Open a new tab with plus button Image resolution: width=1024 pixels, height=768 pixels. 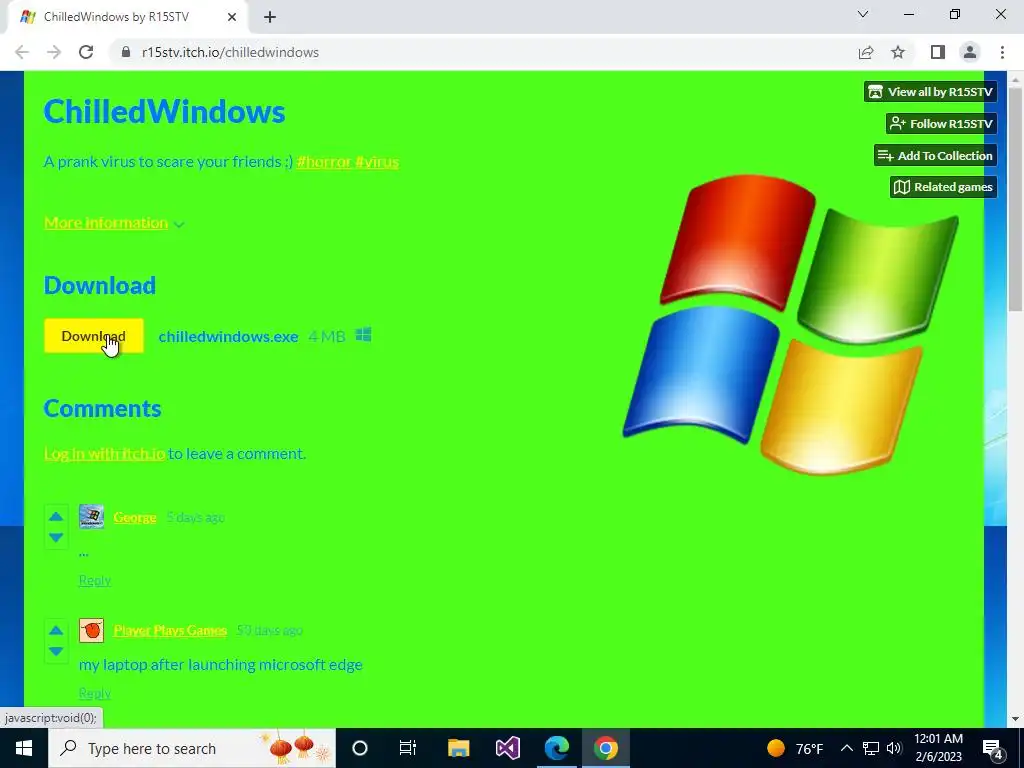[270, 18]
